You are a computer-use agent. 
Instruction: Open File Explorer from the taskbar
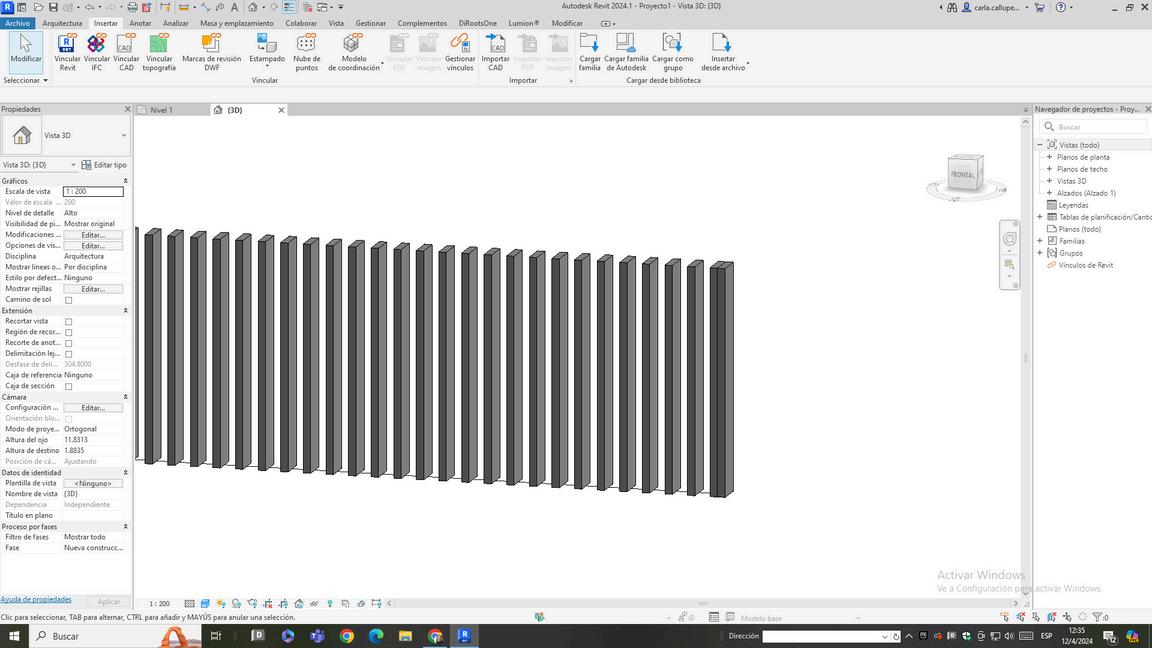pos(406,636)
